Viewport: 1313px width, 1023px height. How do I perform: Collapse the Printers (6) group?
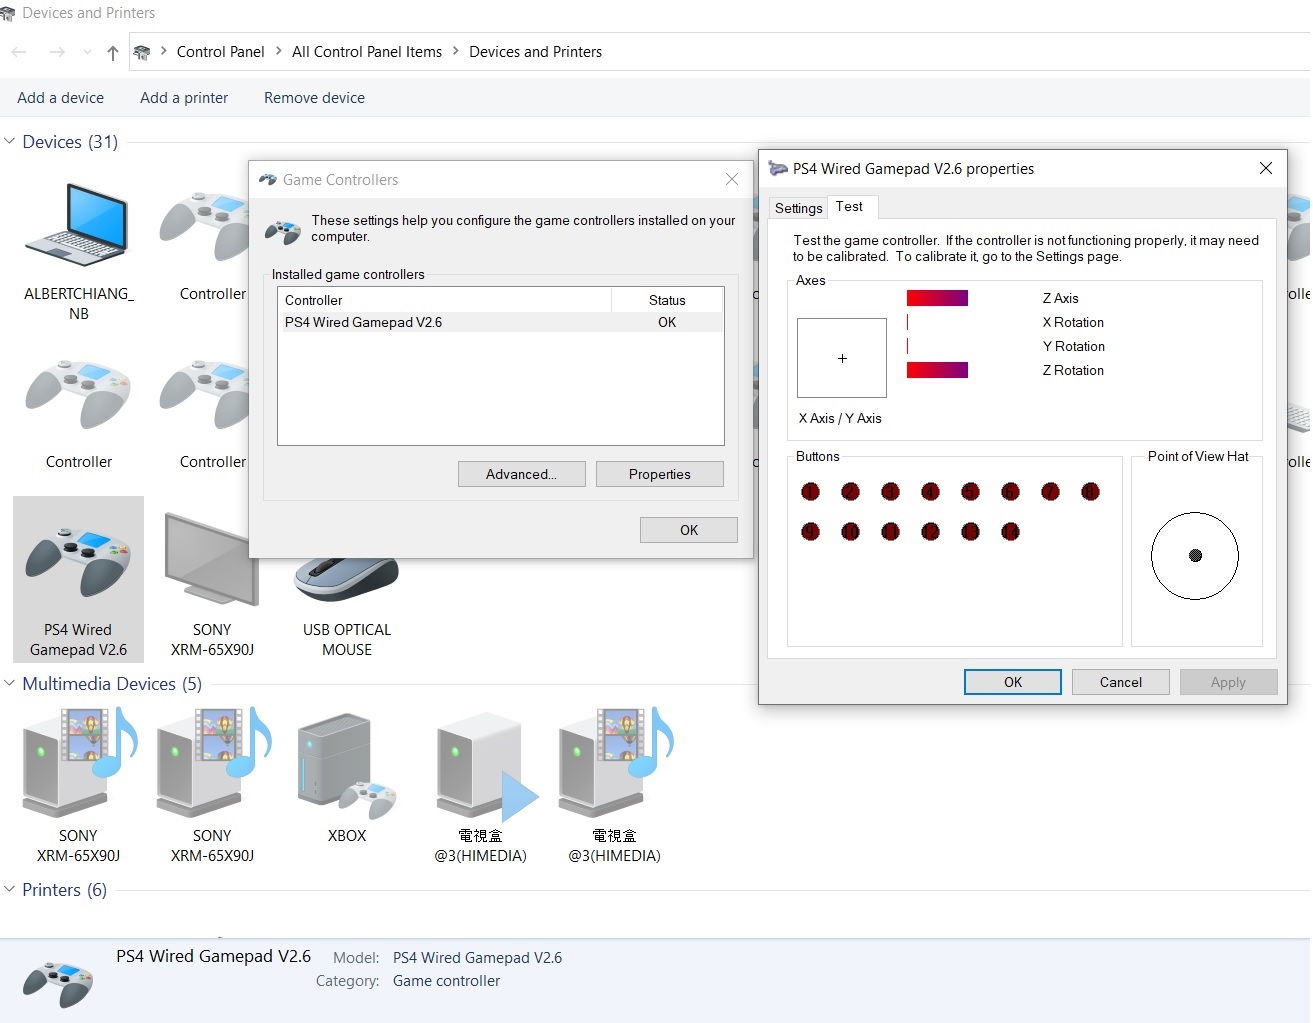point(10,890)
